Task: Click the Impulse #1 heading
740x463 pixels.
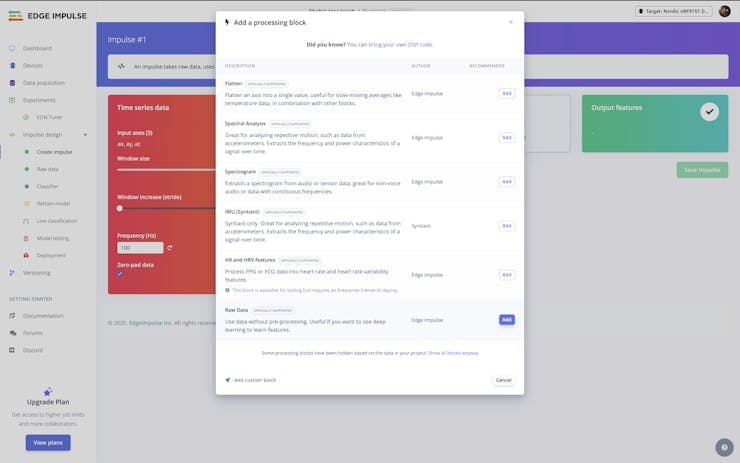Action: (126, 40)
